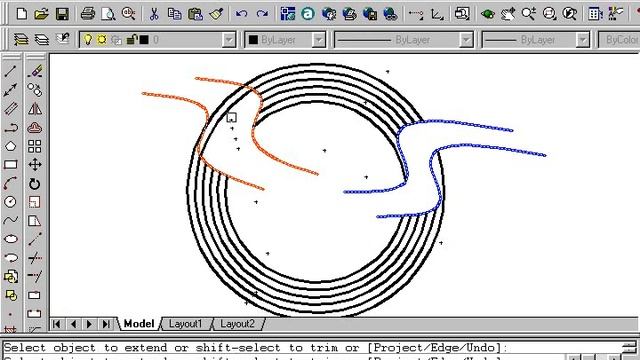
Task: Toggle layer 0 freeze/thaw sun icon
Action: pyautogui.click(x=102, y=40)
